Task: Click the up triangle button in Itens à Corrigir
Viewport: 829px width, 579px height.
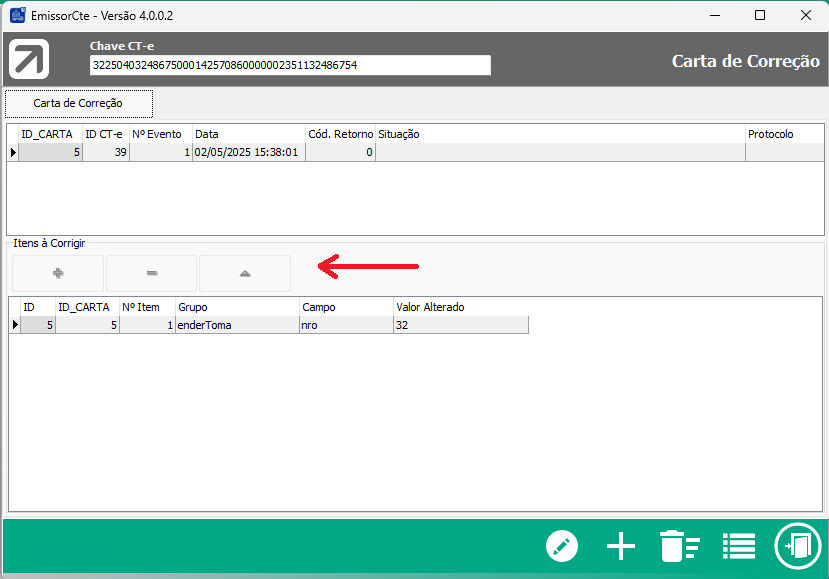Action: pyautogui.click(x=245, y=273)
